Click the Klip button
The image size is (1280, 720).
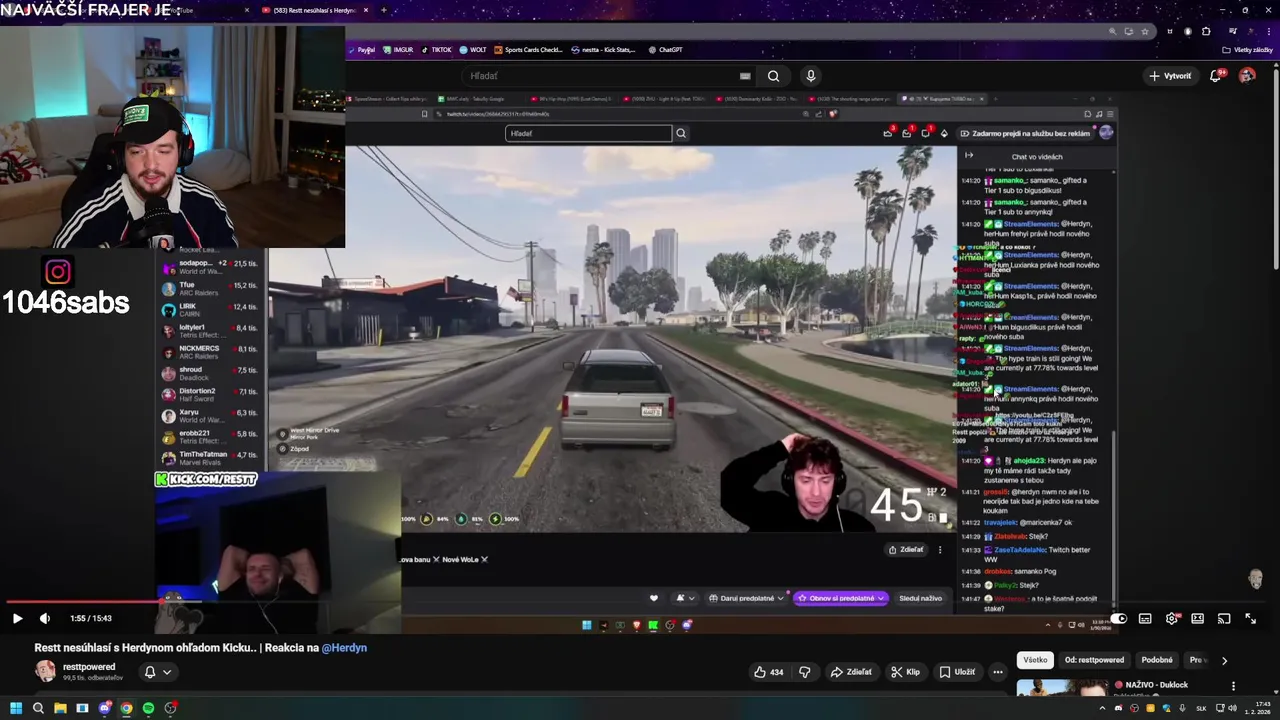click(905, 672)
